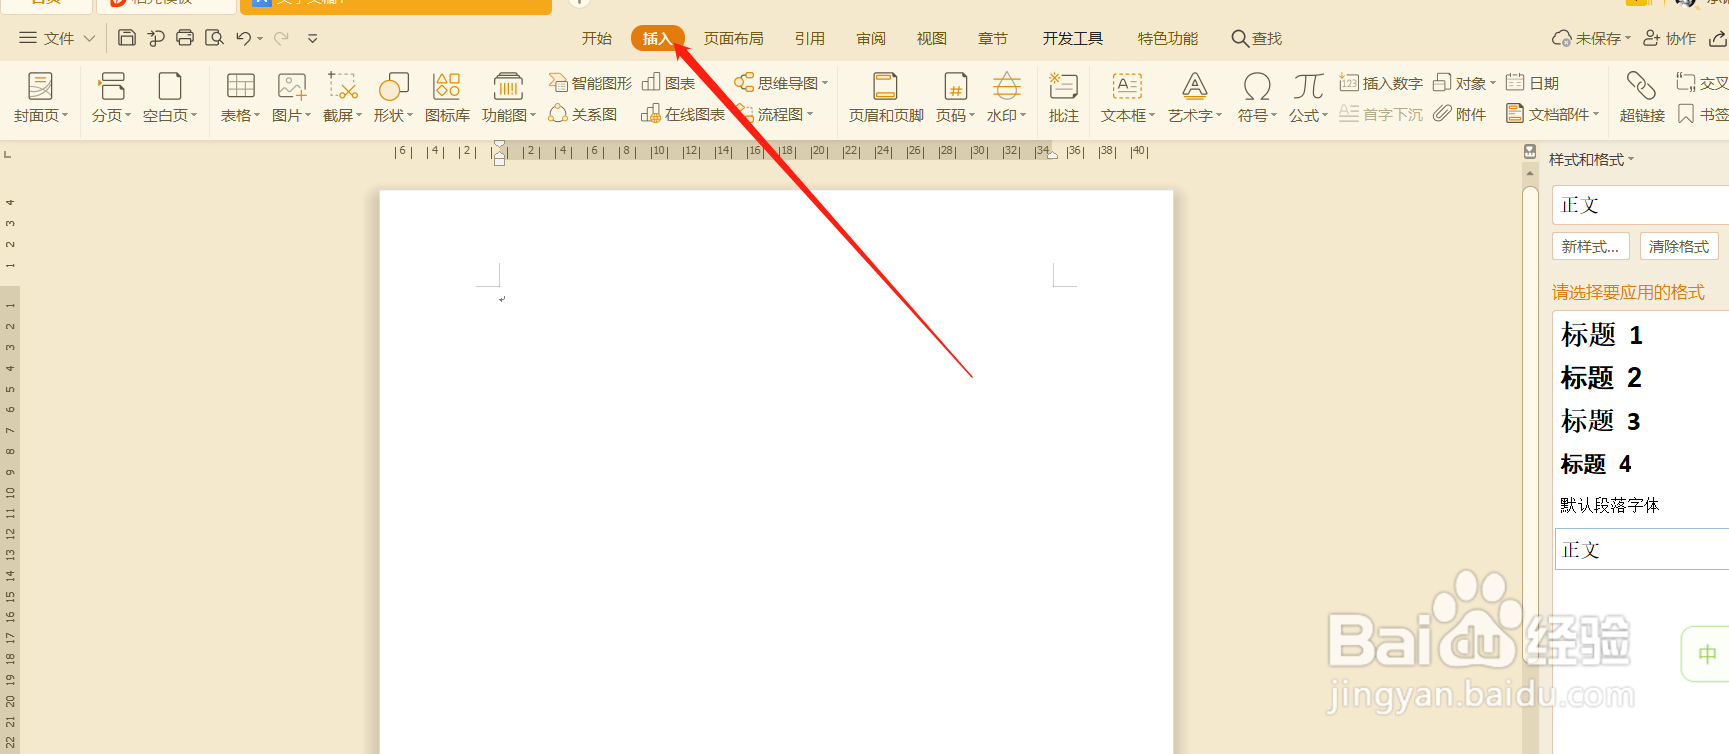Open the Search (查找) box
This screenshot has height=754, width=1729.
click(1257, 38)
